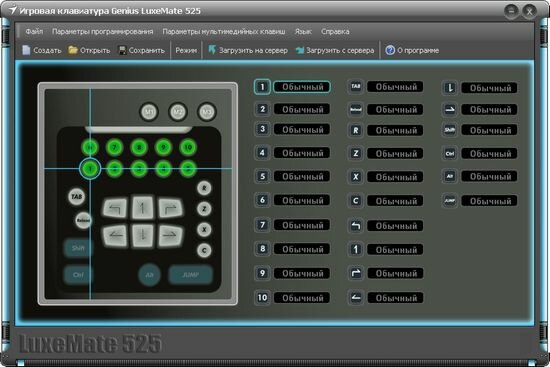Select green key 10 on keypad
This screenshot has width=550, height=367.
pos(188,147)
